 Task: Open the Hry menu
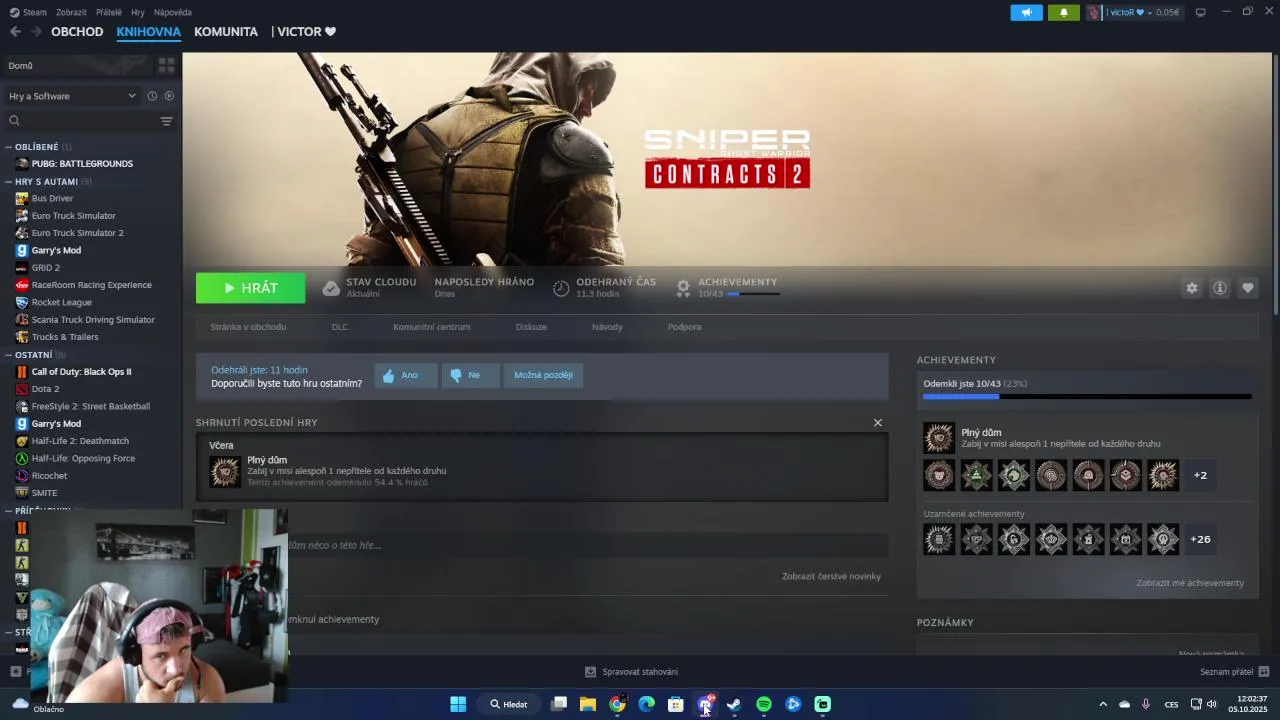click(x=138, y=12)
